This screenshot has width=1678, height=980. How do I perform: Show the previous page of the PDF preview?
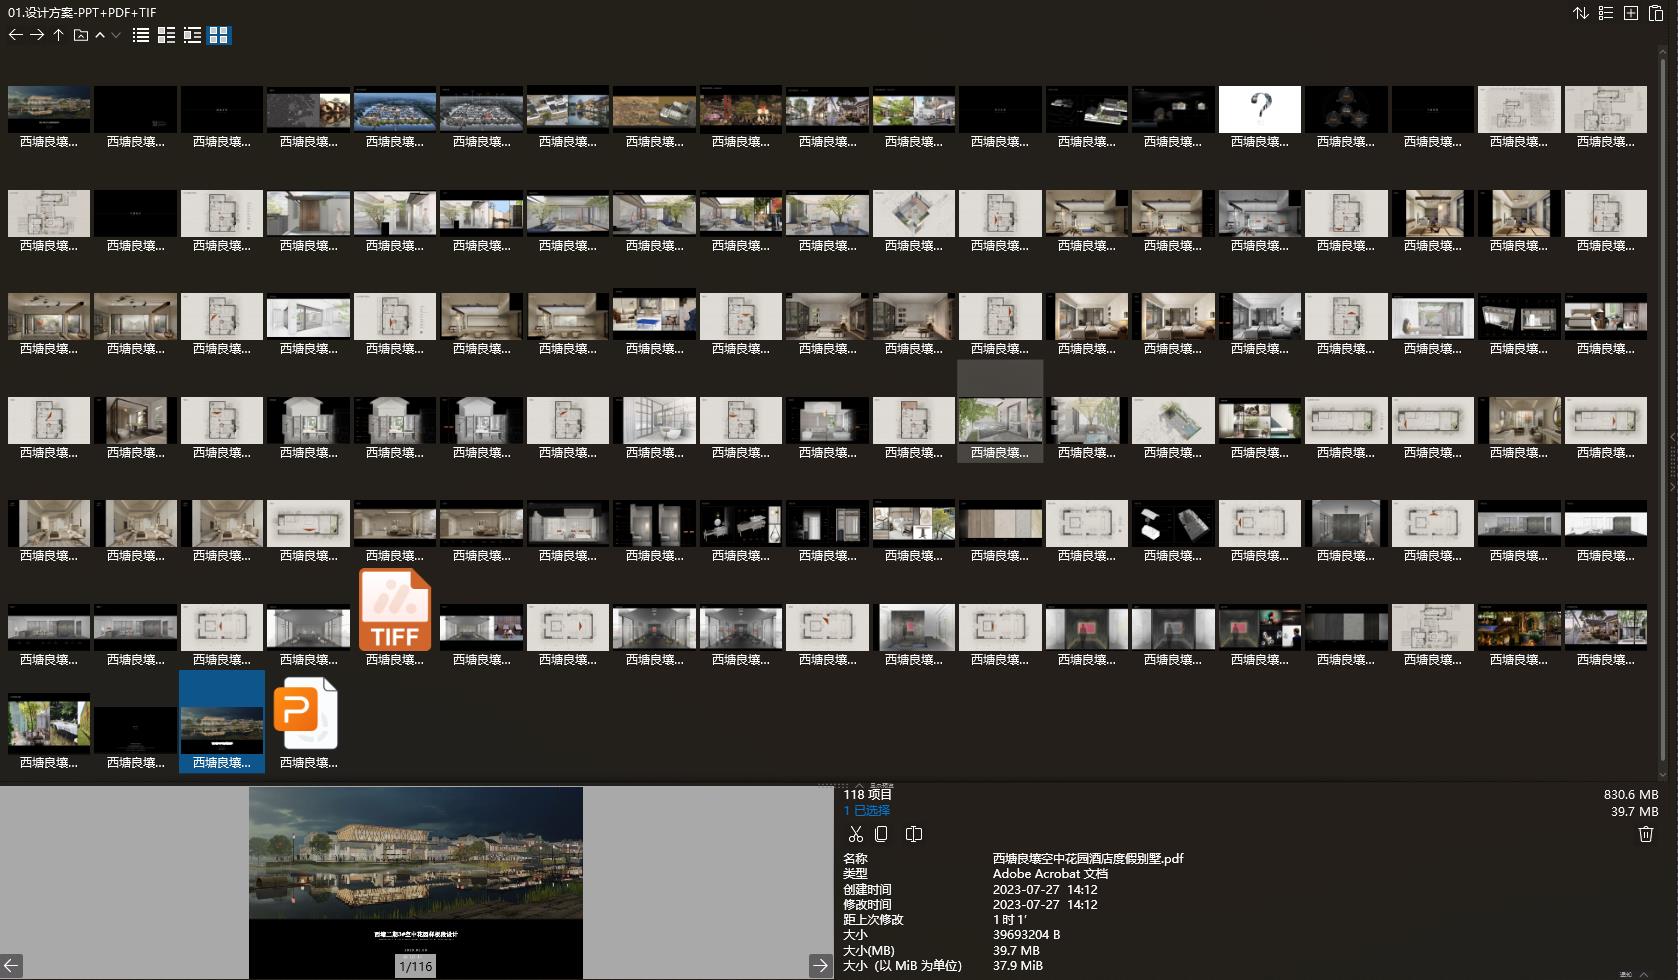coord(11,965)
